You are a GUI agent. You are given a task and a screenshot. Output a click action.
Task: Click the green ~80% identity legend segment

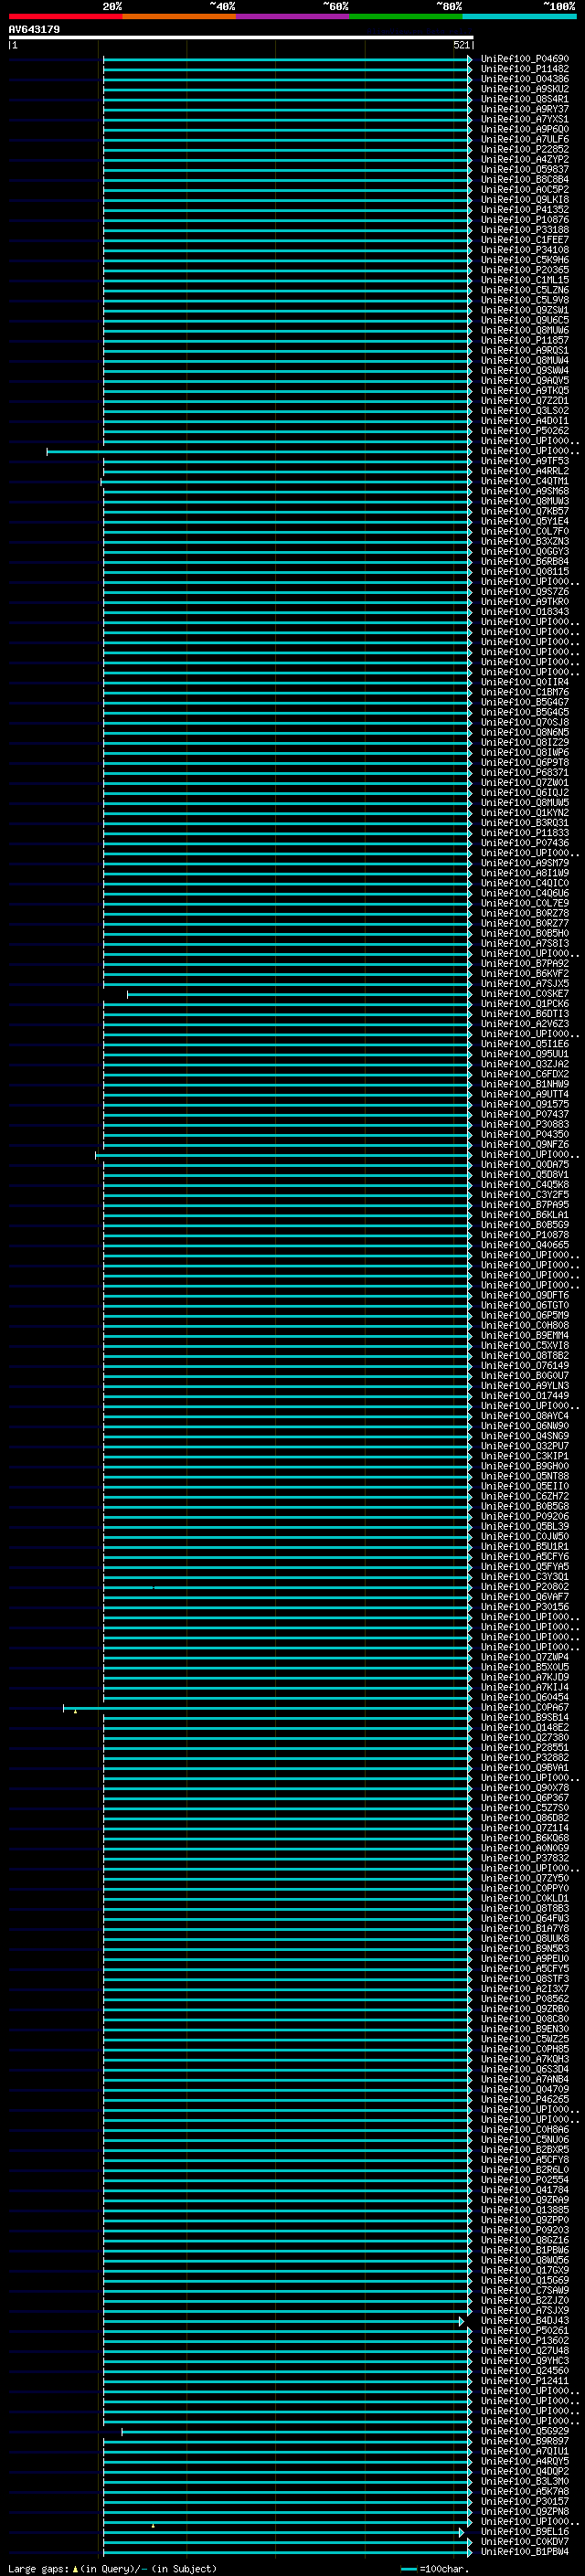[x=406, y=17]
